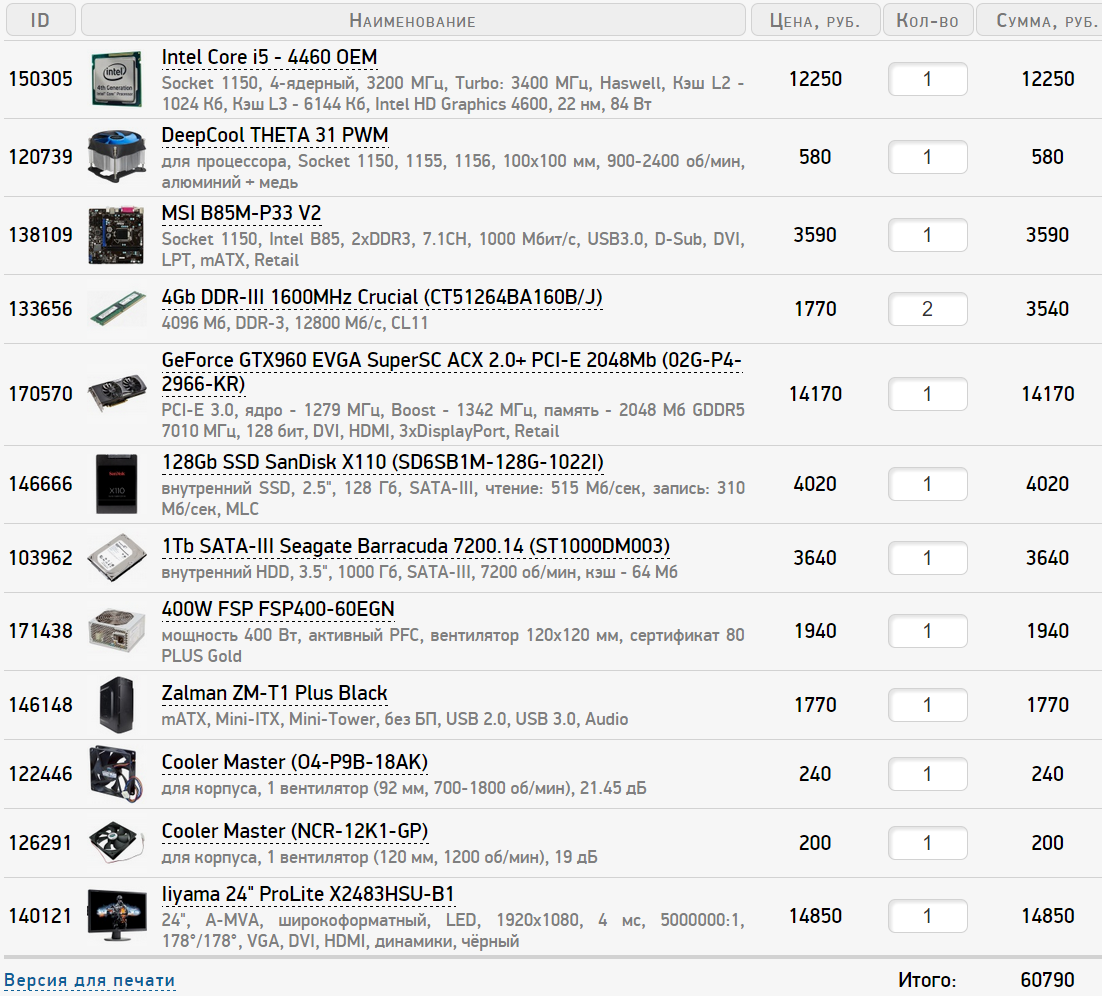
Task: Select product ID 138109
Action: pyautogui.click(x=41, y=235)
